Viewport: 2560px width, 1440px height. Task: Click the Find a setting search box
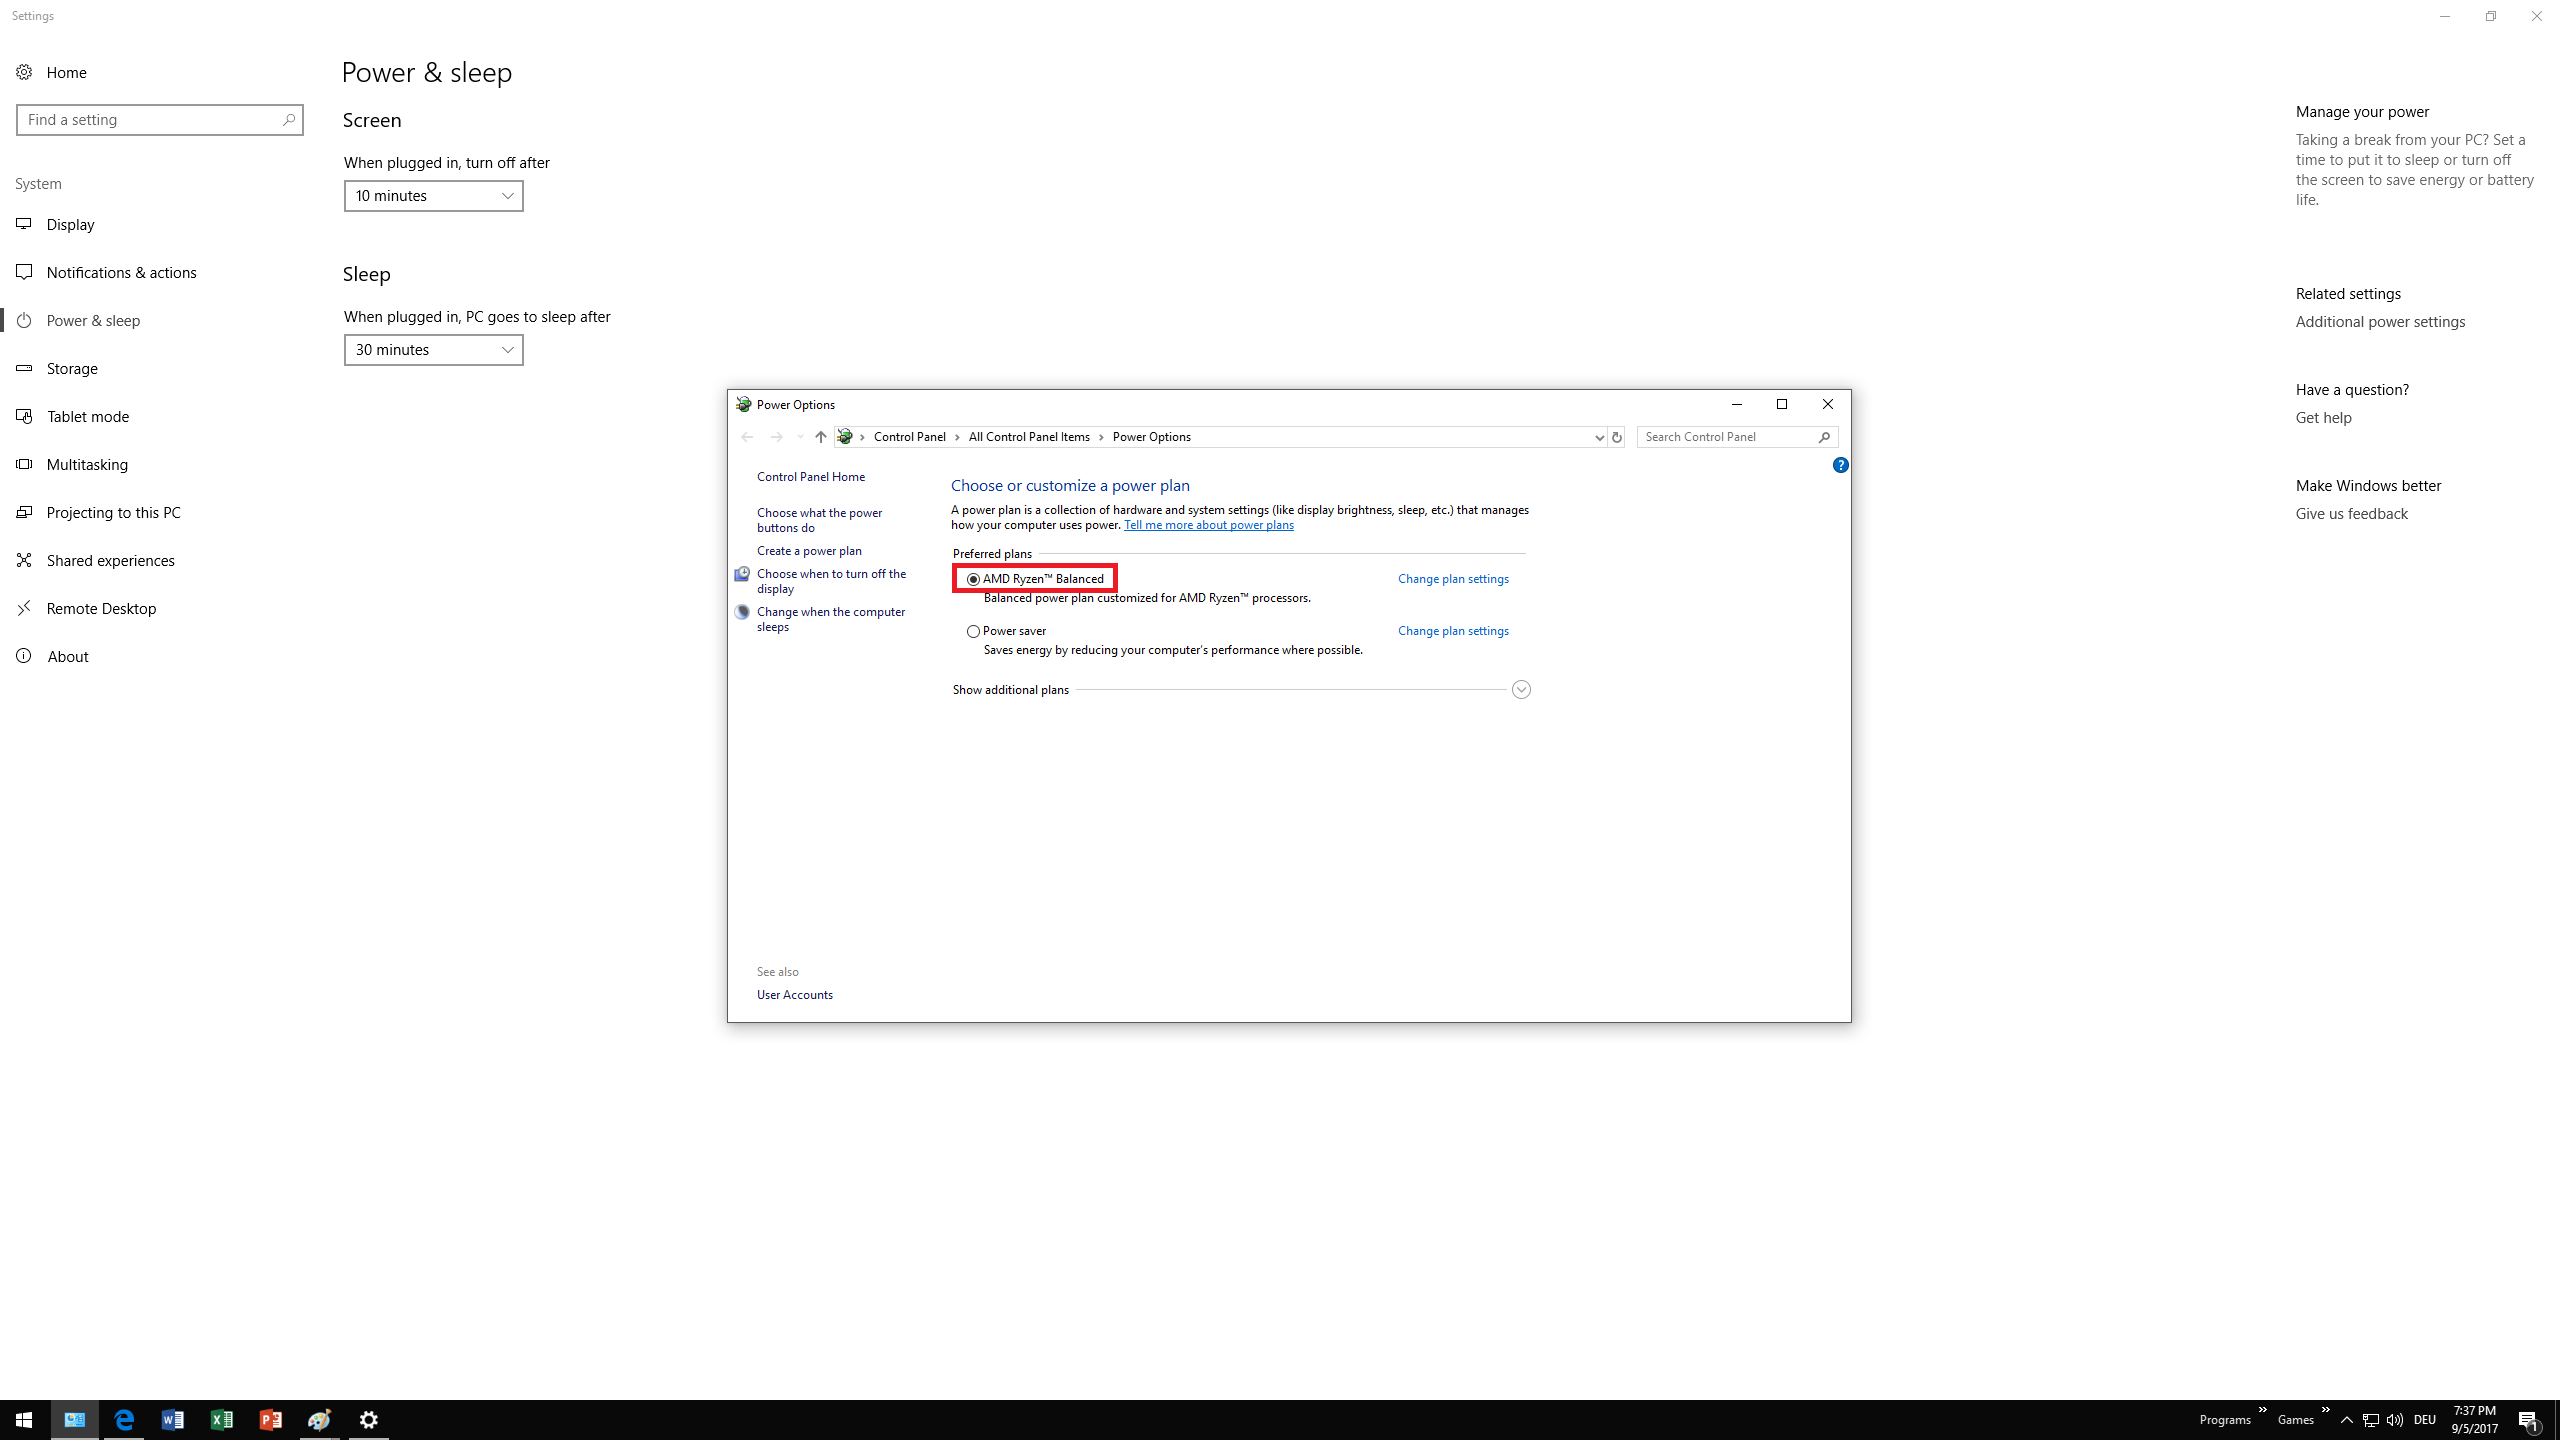click(x=150, y=120)
